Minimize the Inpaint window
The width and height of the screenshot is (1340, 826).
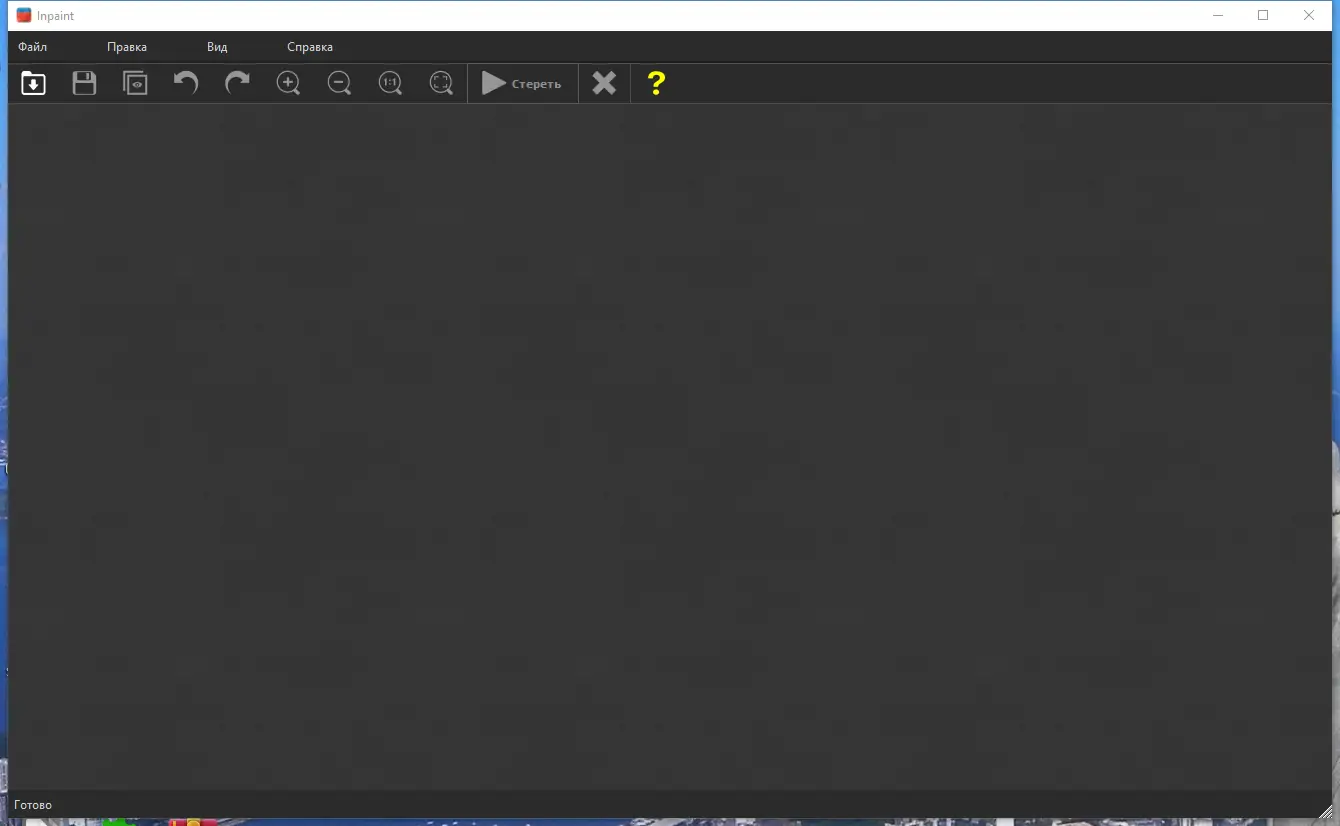(x=1217, y=15)
